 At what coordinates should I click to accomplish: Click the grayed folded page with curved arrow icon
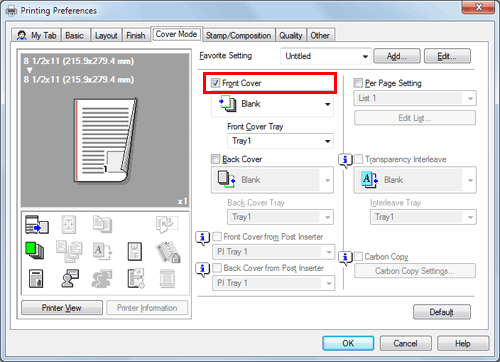167,224
